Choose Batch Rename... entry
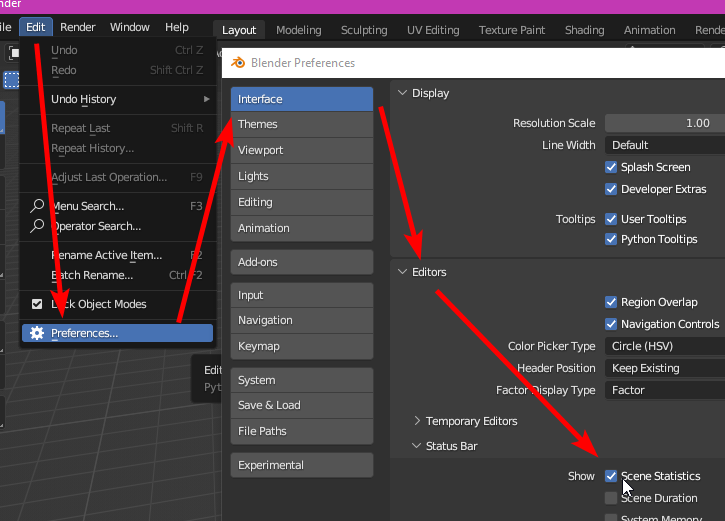Viewport: 725px width, 521px height. tap(117, 275)
